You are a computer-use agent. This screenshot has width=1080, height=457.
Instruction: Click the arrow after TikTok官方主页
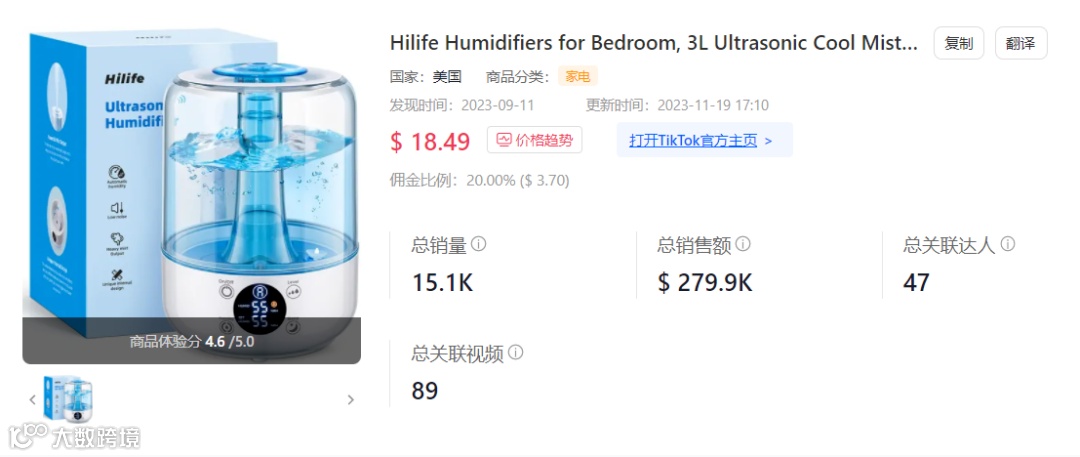pyautogui.click(x=769, y=141)
